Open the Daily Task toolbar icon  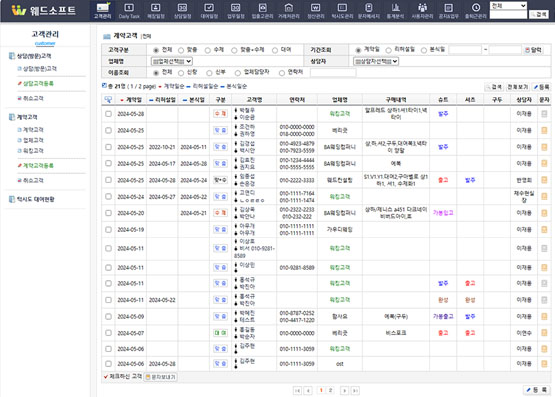click(x=129, y=10)
